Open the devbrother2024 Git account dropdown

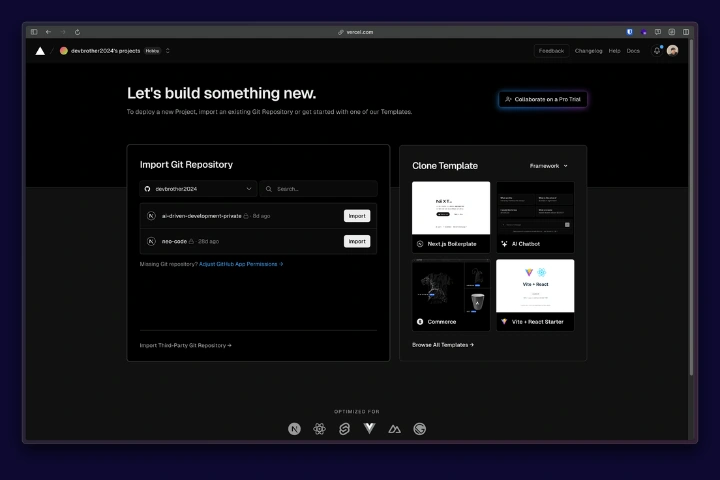pos(198,189)
